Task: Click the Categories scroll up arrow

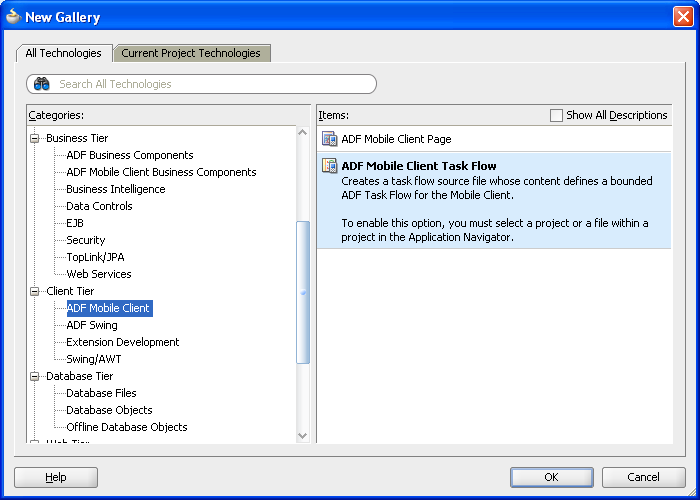Action: pyautogui.click(x=303, y=133)
